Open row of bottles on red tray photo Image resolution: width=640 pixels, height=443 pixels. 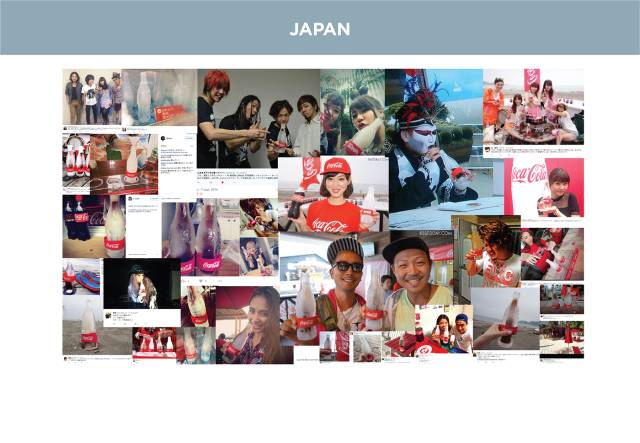154,343
